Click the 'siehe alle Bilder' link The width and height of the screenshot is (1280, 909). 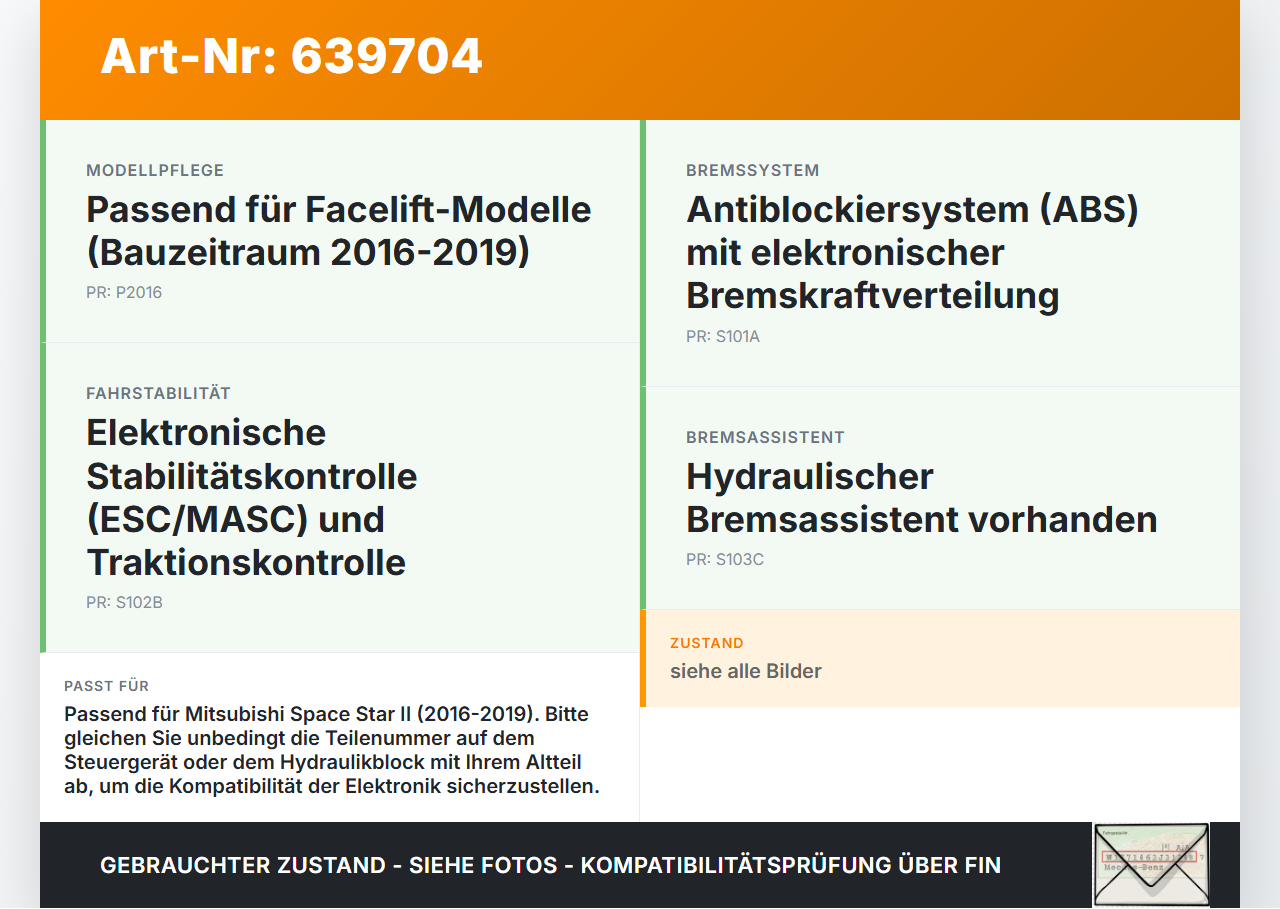coord(746,671)
